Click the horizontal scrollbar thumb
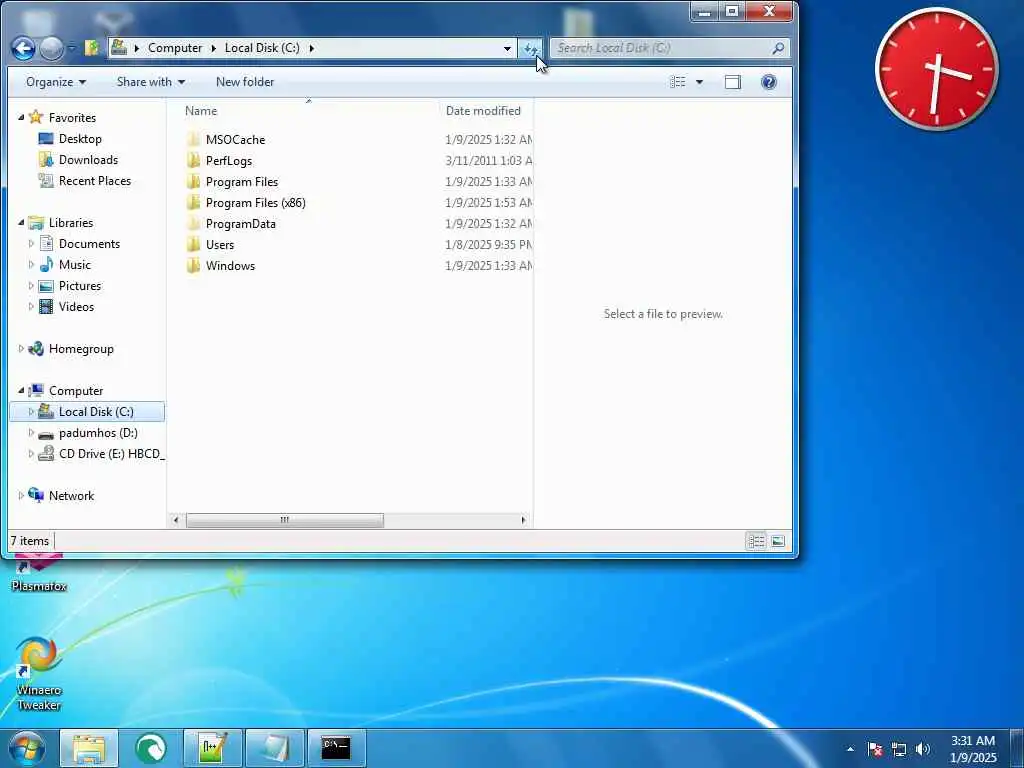The image size is (1024, 768). coord(285,520)
